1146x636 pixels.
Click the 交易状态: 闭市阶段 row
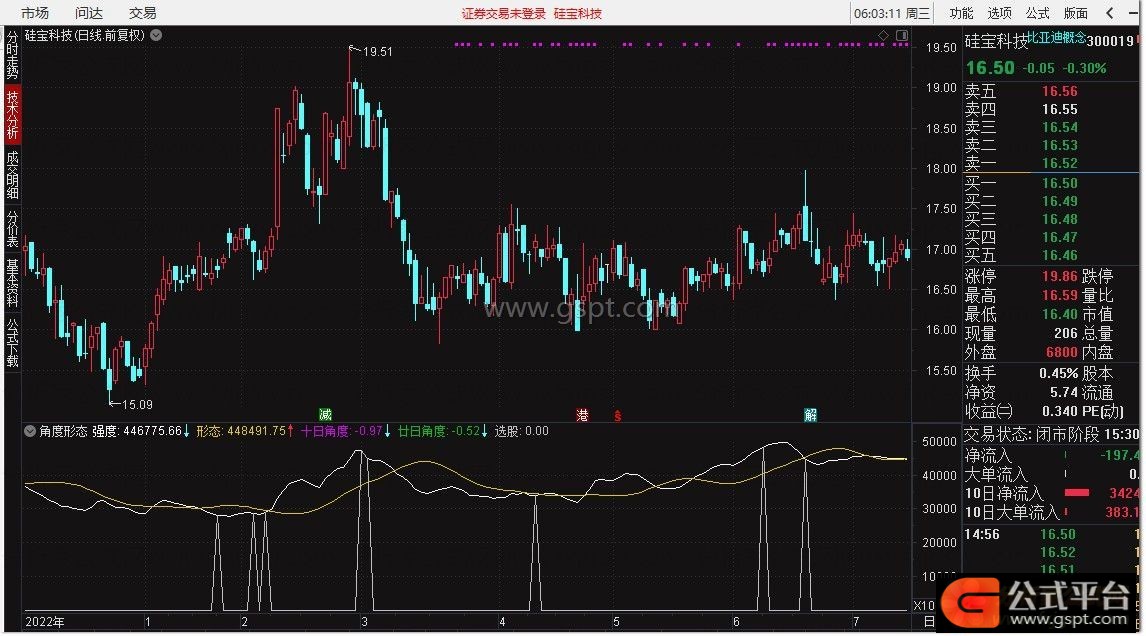pos(1051,434)
